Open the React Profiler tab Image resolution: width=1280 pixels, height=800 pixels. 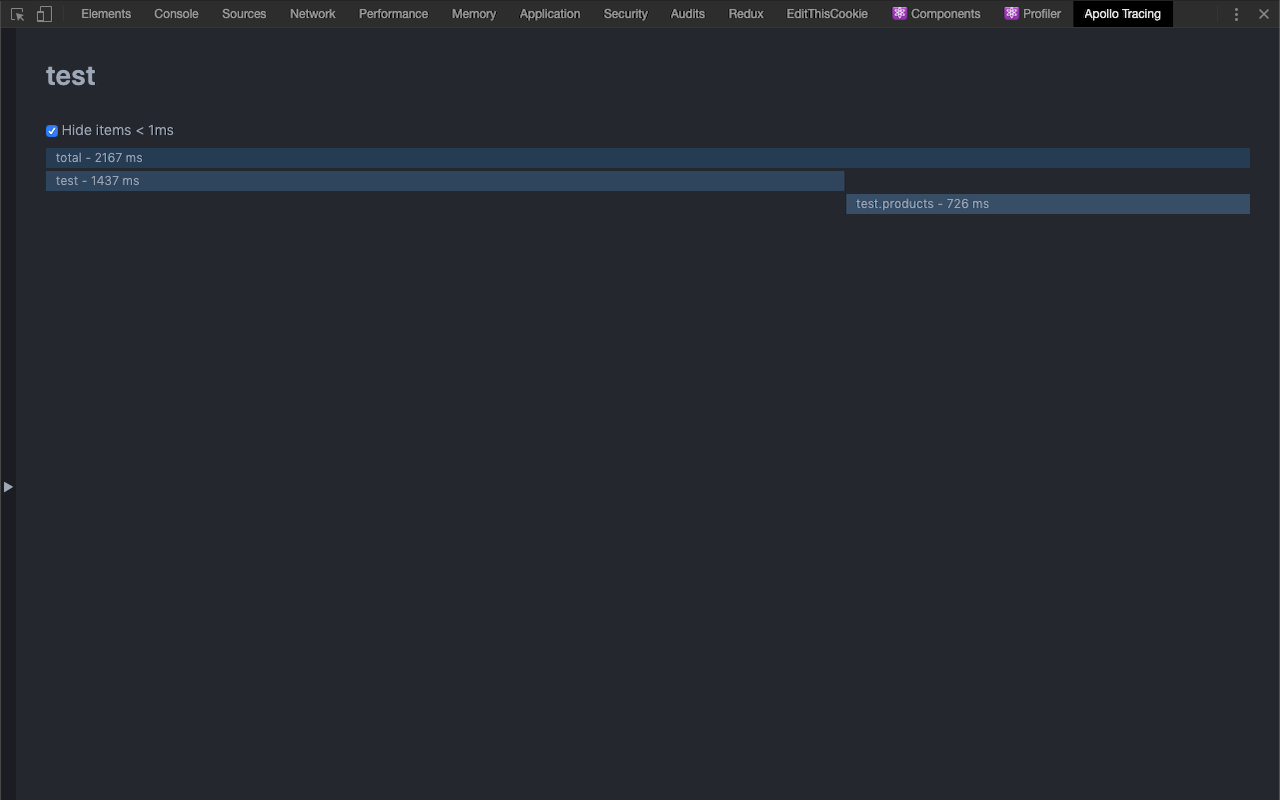click(1033, 14)
